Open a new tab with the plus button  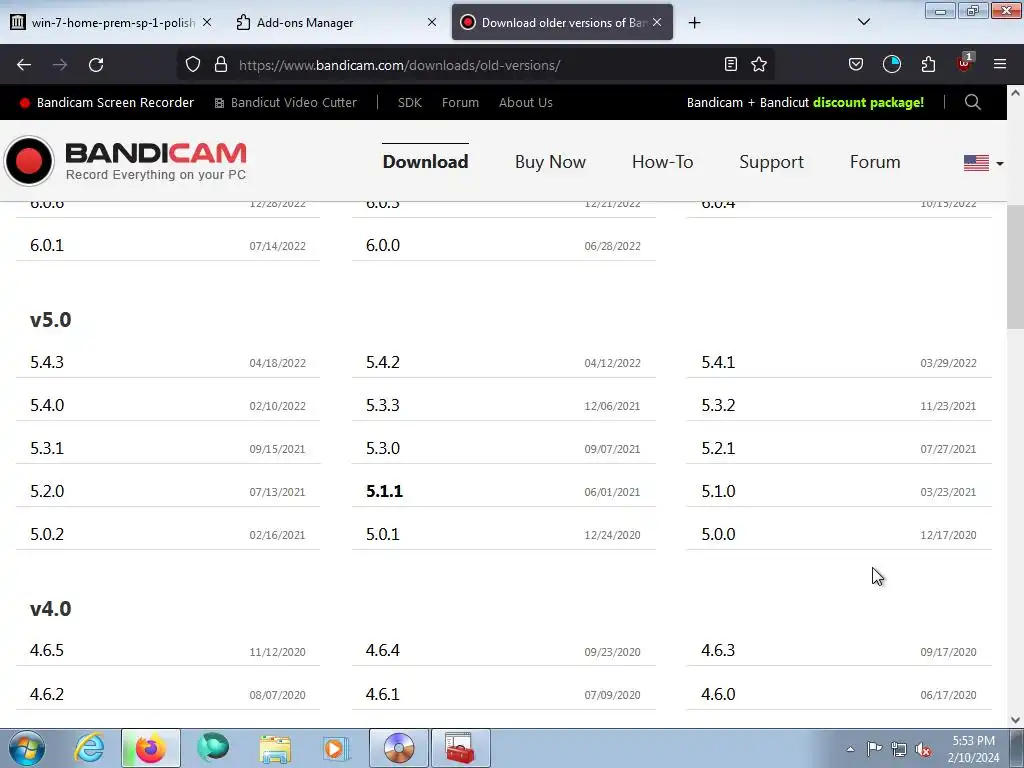(694, 23)
